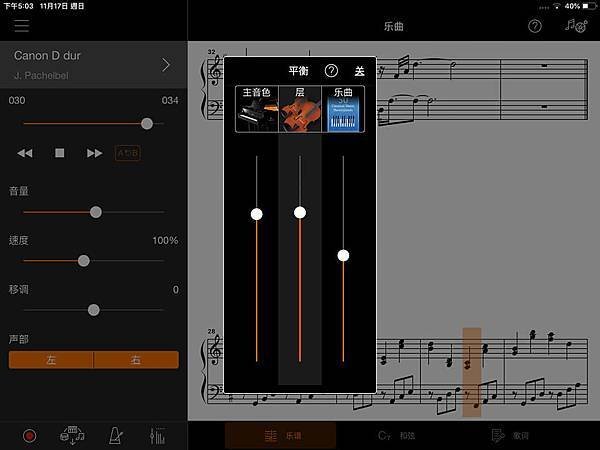This screenshot has width=600, height=450.
Task: Toggle A-B repeat
Action: click(x=128, y=153)
